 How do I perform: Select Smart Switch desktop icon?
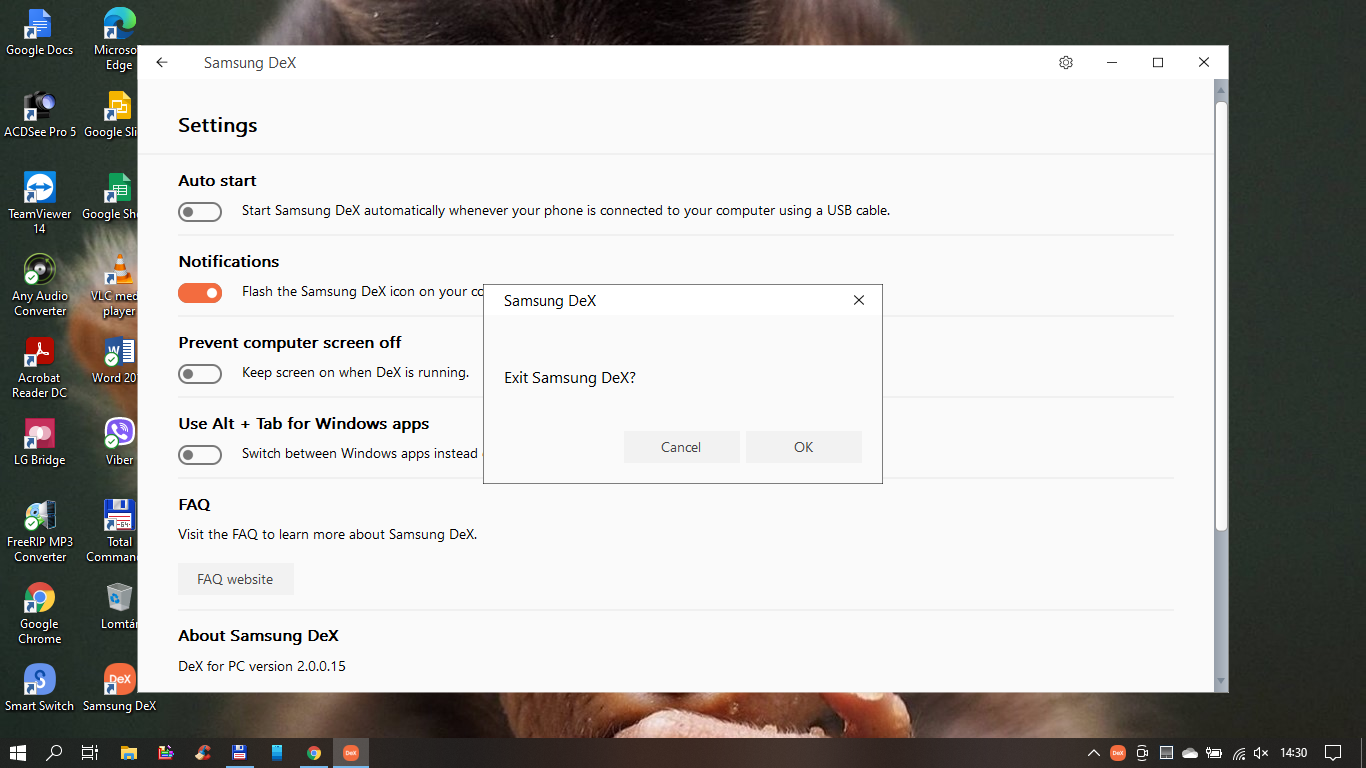[39, 688]
